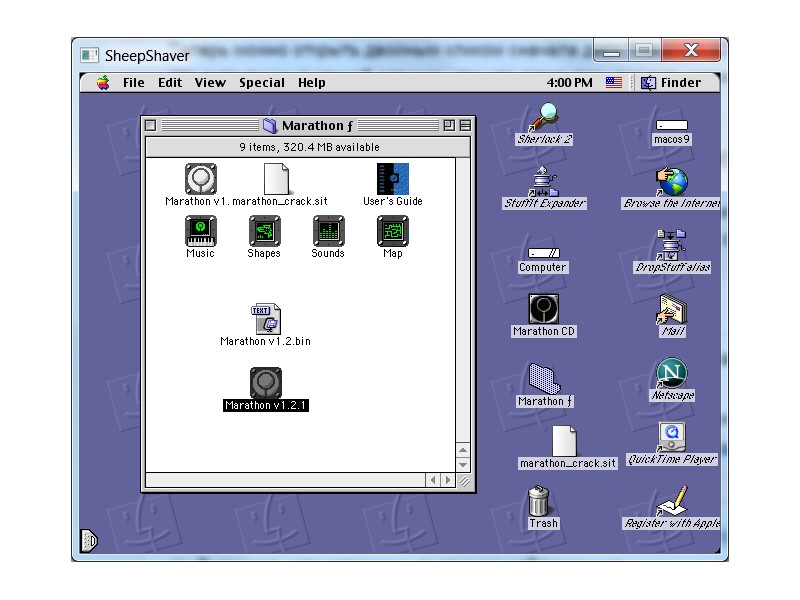The image size is (800, 600).
Task: Open the Finder application menu
Action: click(671, 83)
